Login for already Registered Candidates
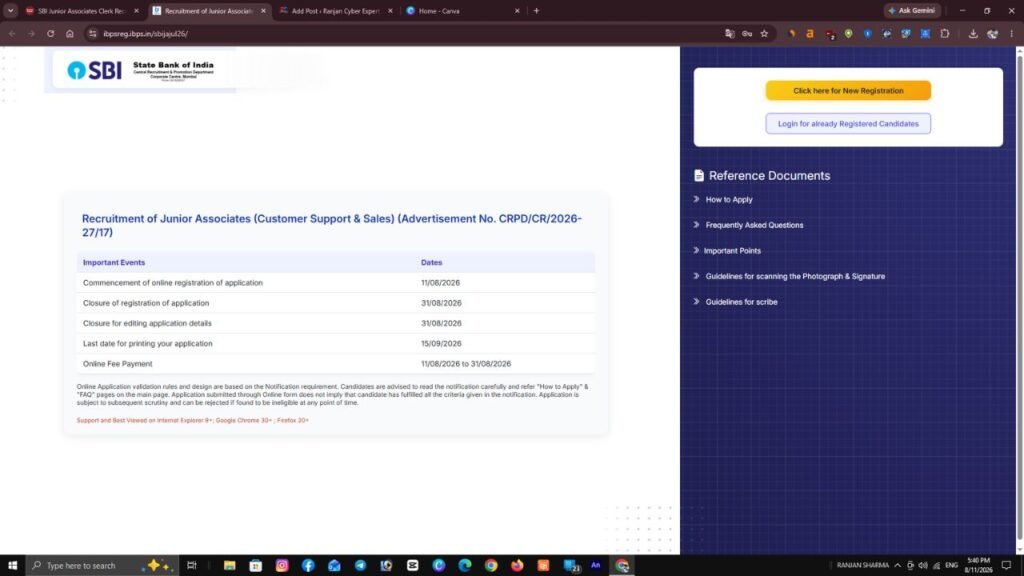 coord(848,123)
